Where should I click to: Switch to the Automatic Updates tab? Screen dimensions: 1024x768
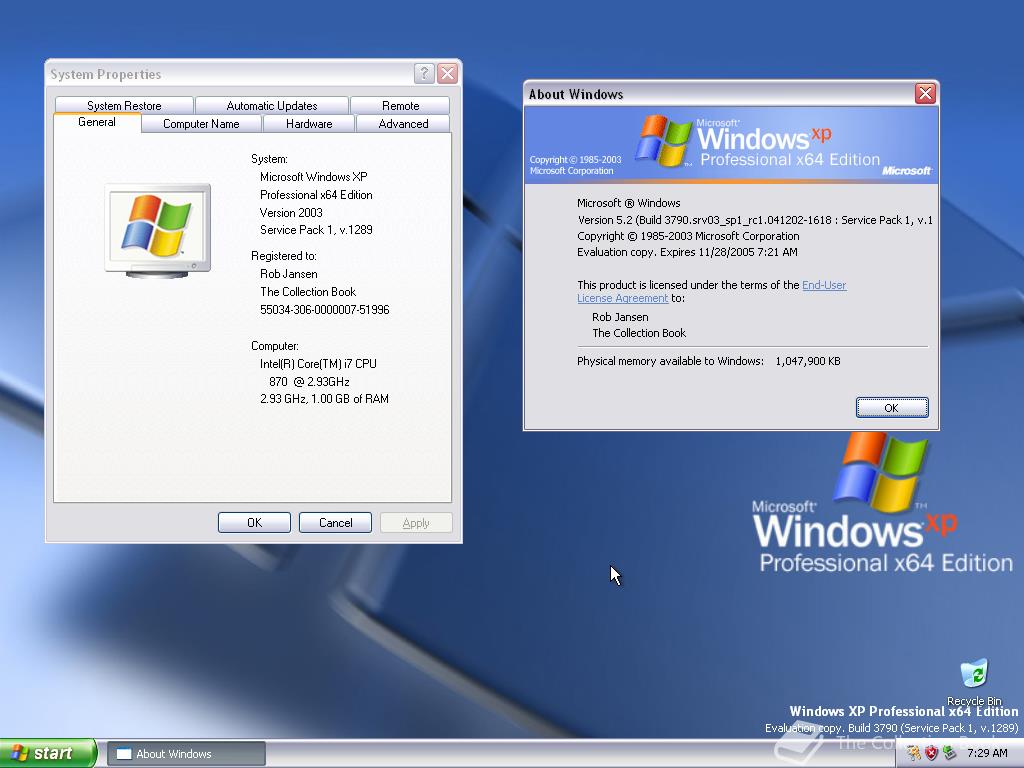point(272,105)
